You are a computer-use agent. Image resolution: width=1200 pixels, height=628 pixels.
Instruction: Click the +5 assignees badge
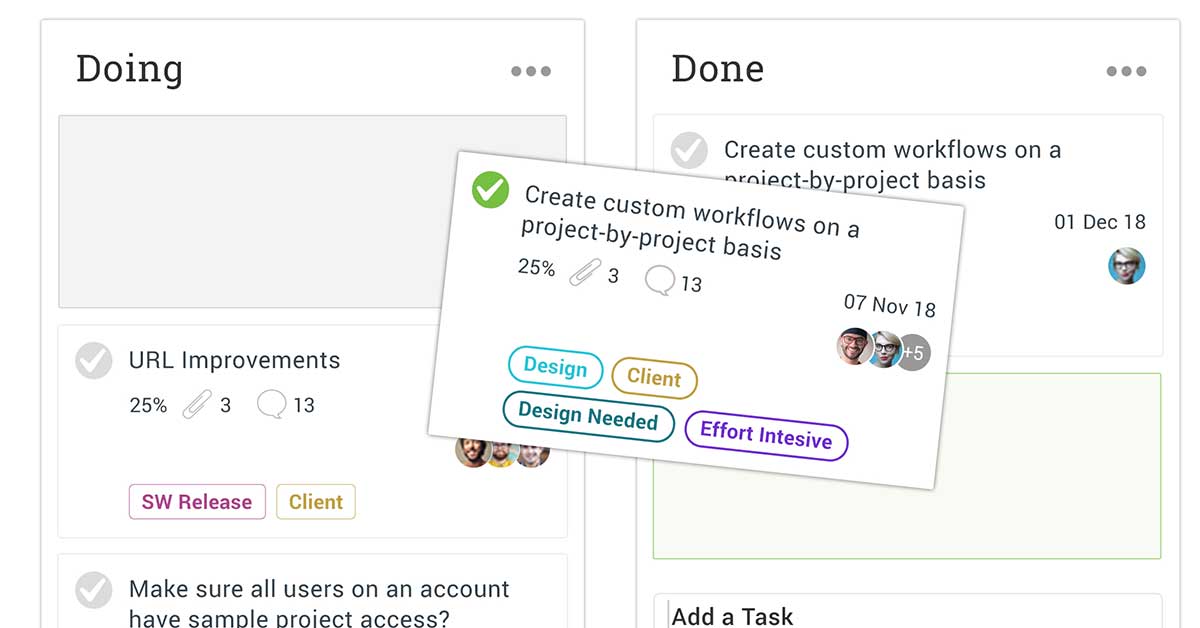tap(912, 353)
